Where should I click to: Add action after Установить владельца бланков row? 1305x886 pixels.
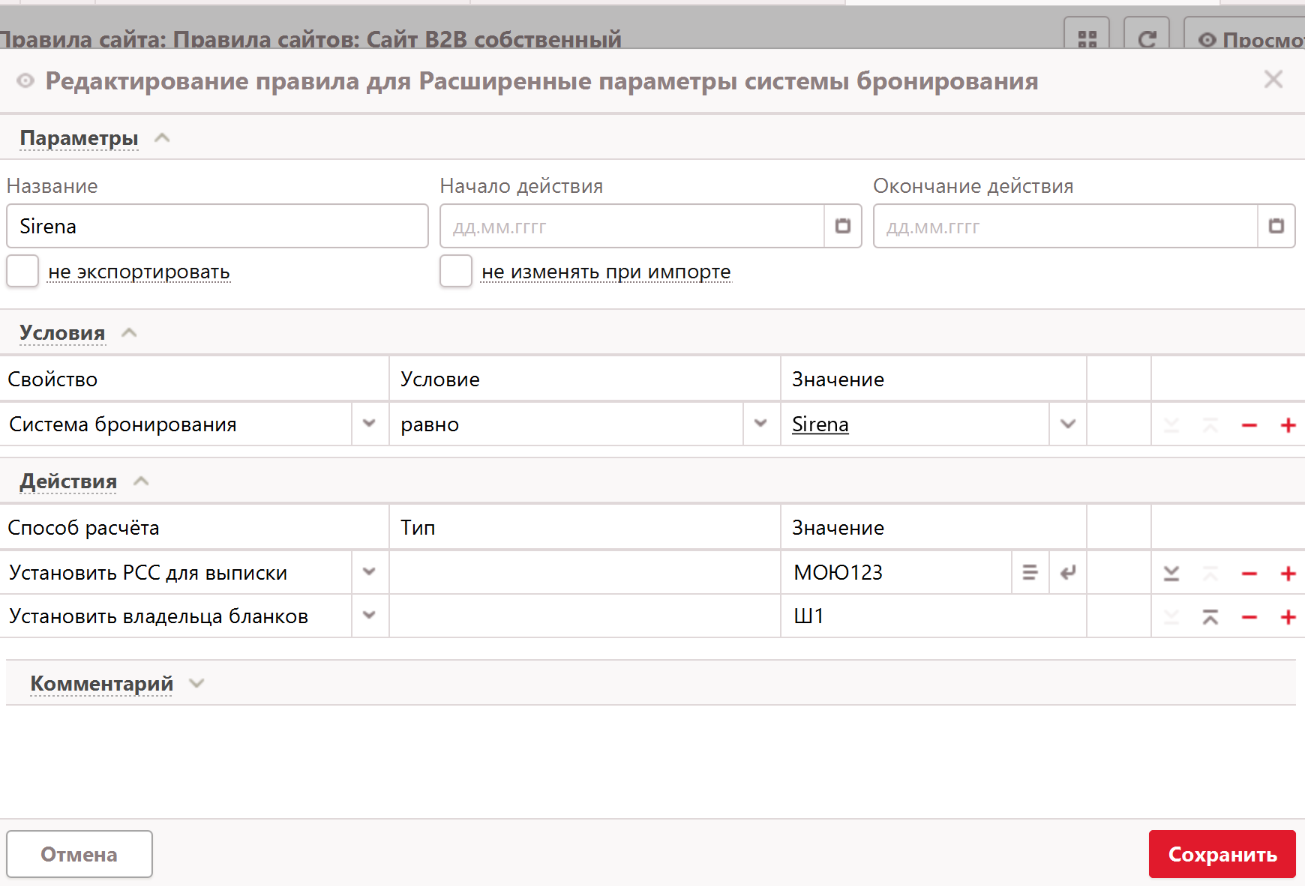pos(1288,617)
